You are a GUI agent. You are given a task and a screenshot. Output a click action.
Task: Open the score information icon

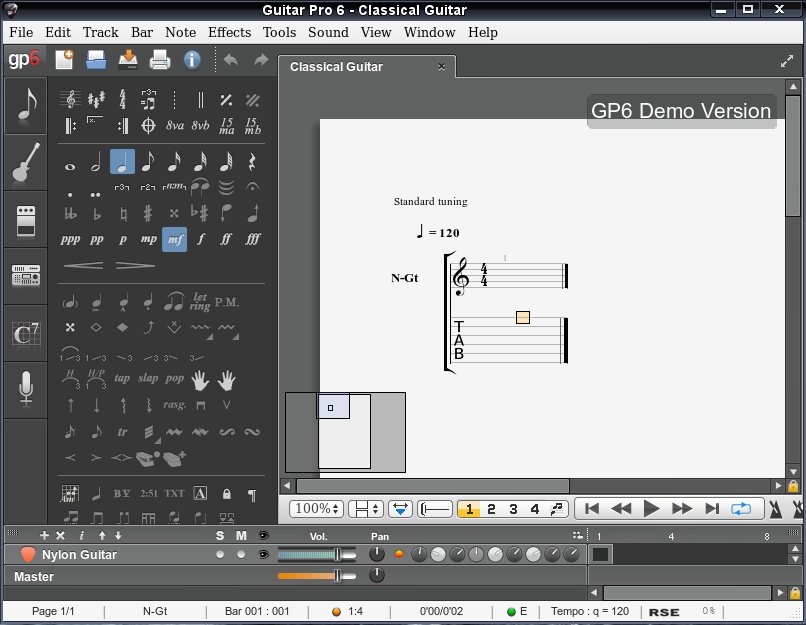click(x=192, y=60)
